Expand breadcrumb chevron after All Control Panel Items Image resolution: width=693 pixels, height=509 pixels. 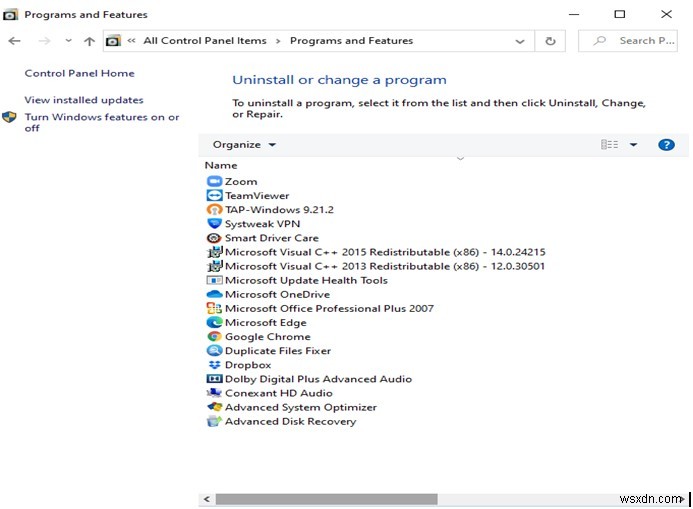(278, 41)
